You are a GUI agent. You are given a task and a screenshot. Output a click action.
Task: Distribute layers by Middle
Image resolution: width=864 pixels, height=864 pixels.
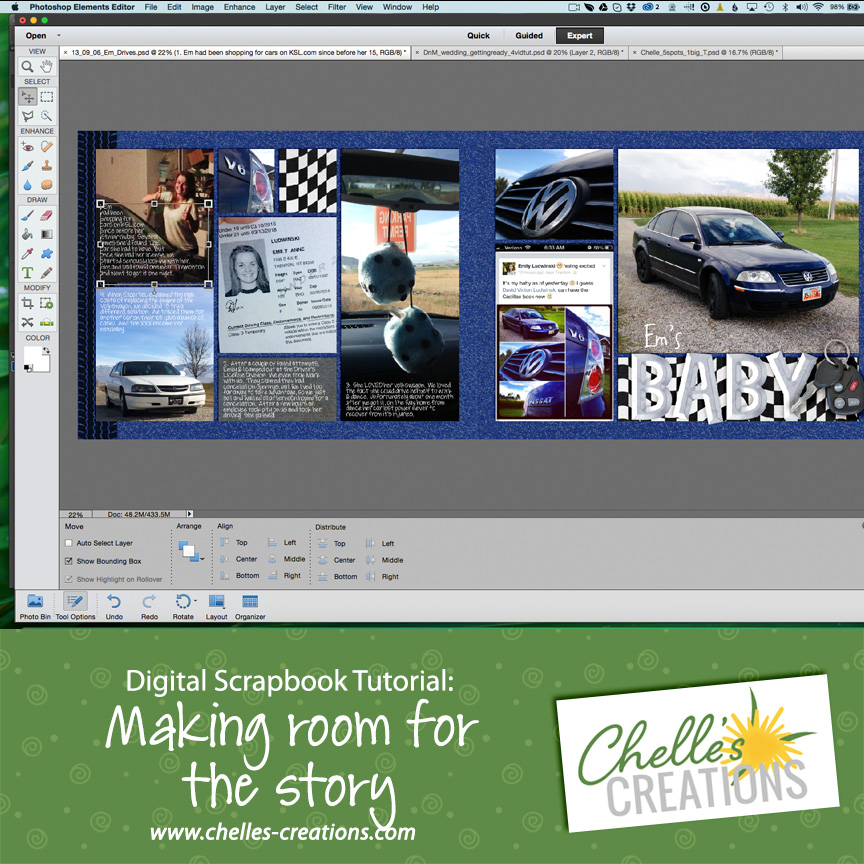click(385, 560)
